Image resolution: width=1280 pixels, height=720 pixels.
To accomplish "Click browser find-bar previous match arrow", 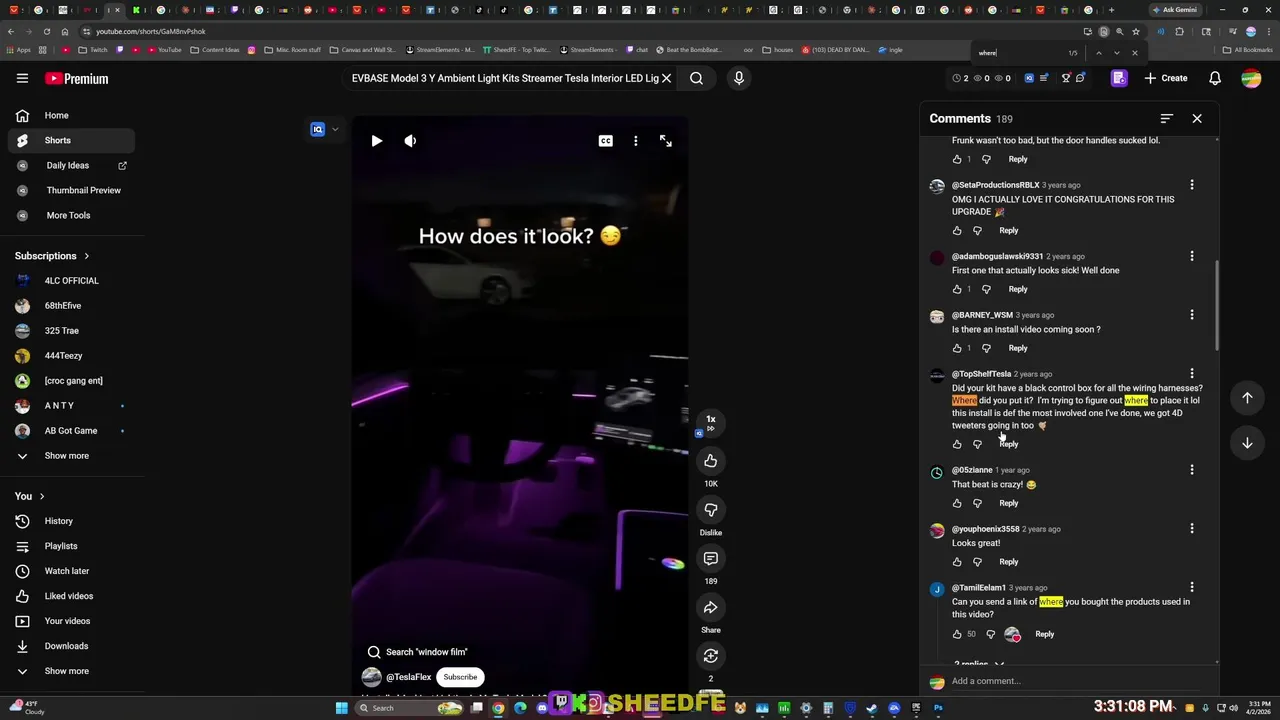I will click(x=1098, y=53).
